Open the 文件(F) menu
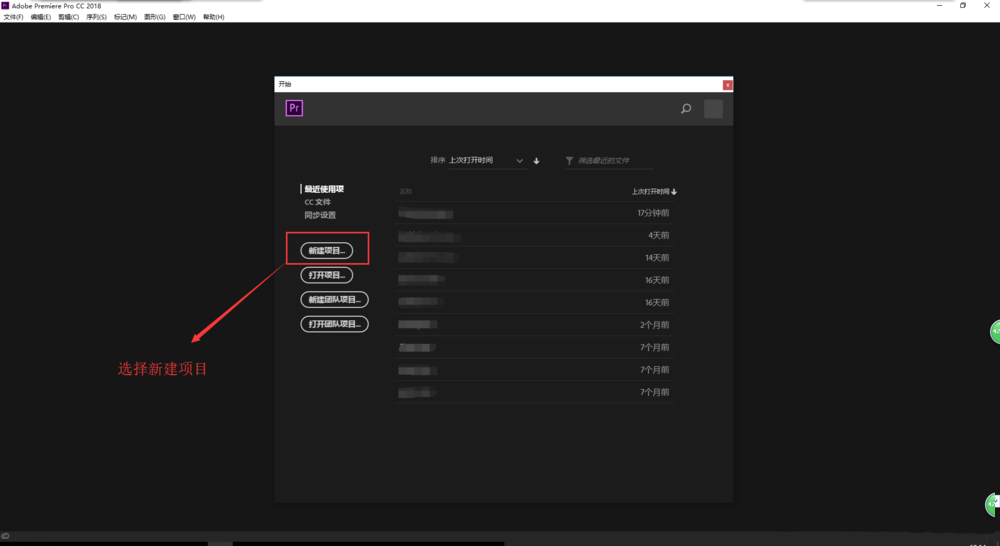This screenshot has height=546, width=1000. (13, 17)
